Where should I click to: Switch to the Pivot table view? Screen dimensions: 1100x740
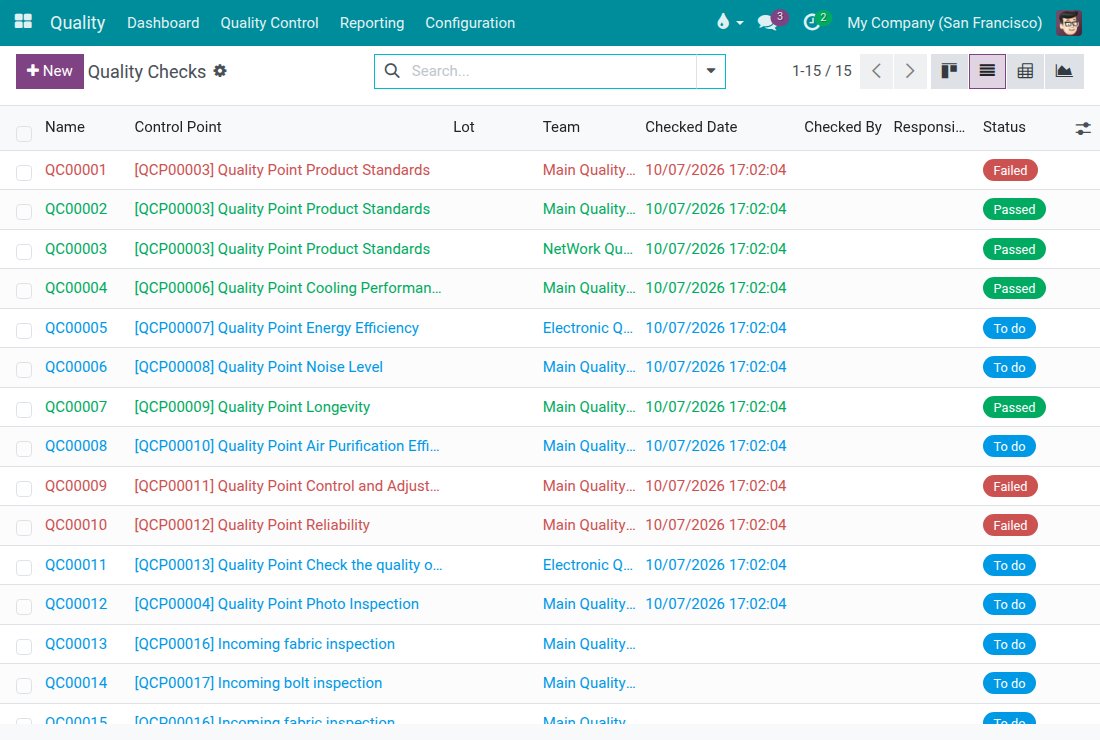tap(1025, 71)
